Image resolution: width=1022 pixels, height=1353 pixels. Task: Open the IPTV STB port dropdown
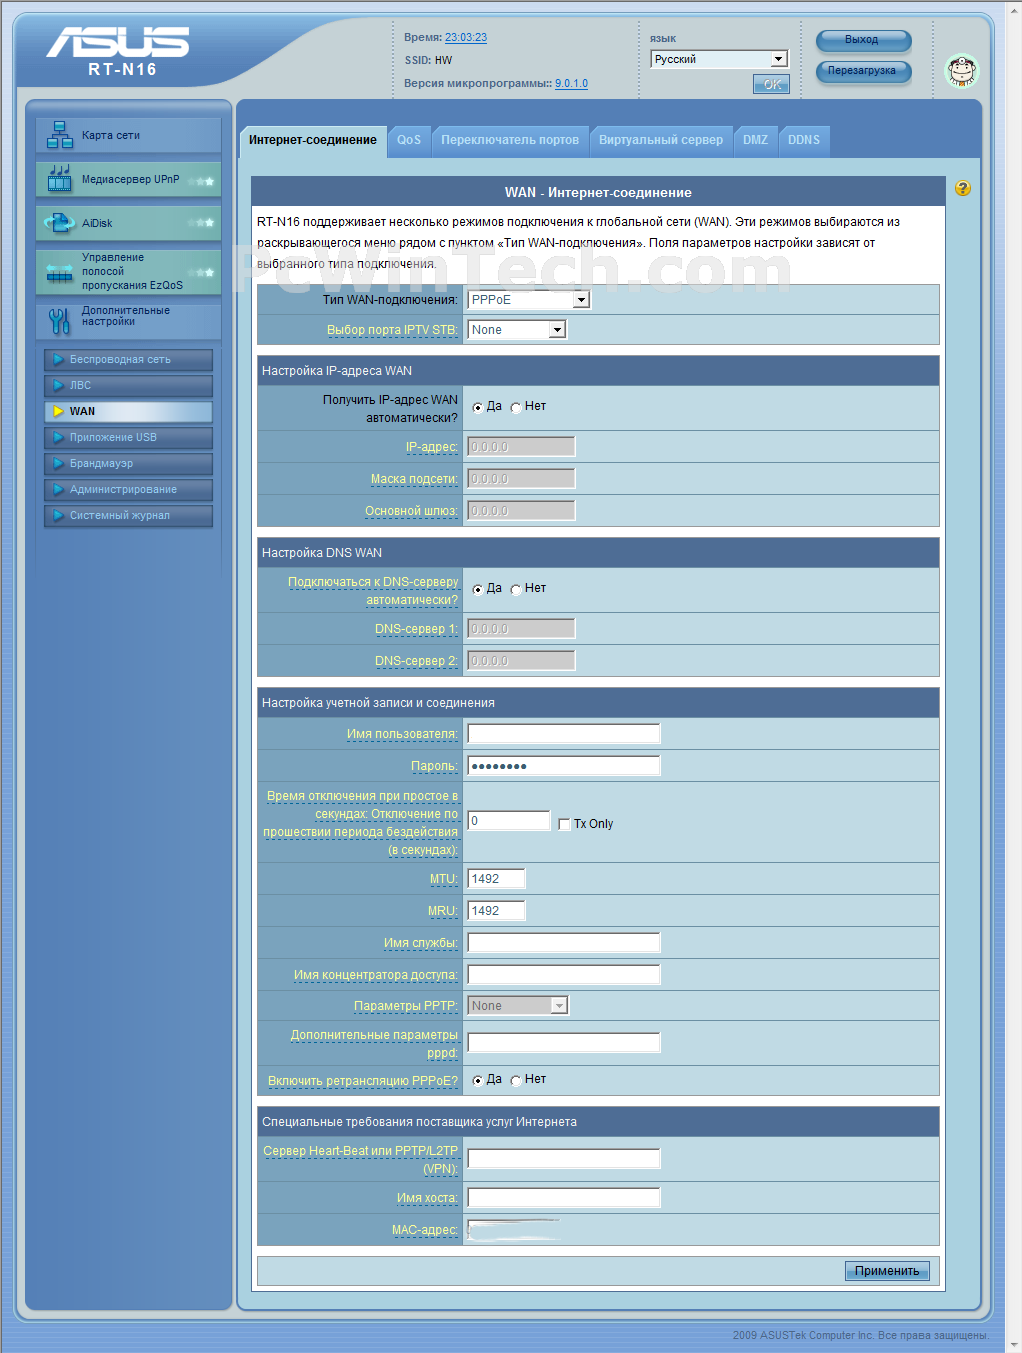[x=517, y=329]
